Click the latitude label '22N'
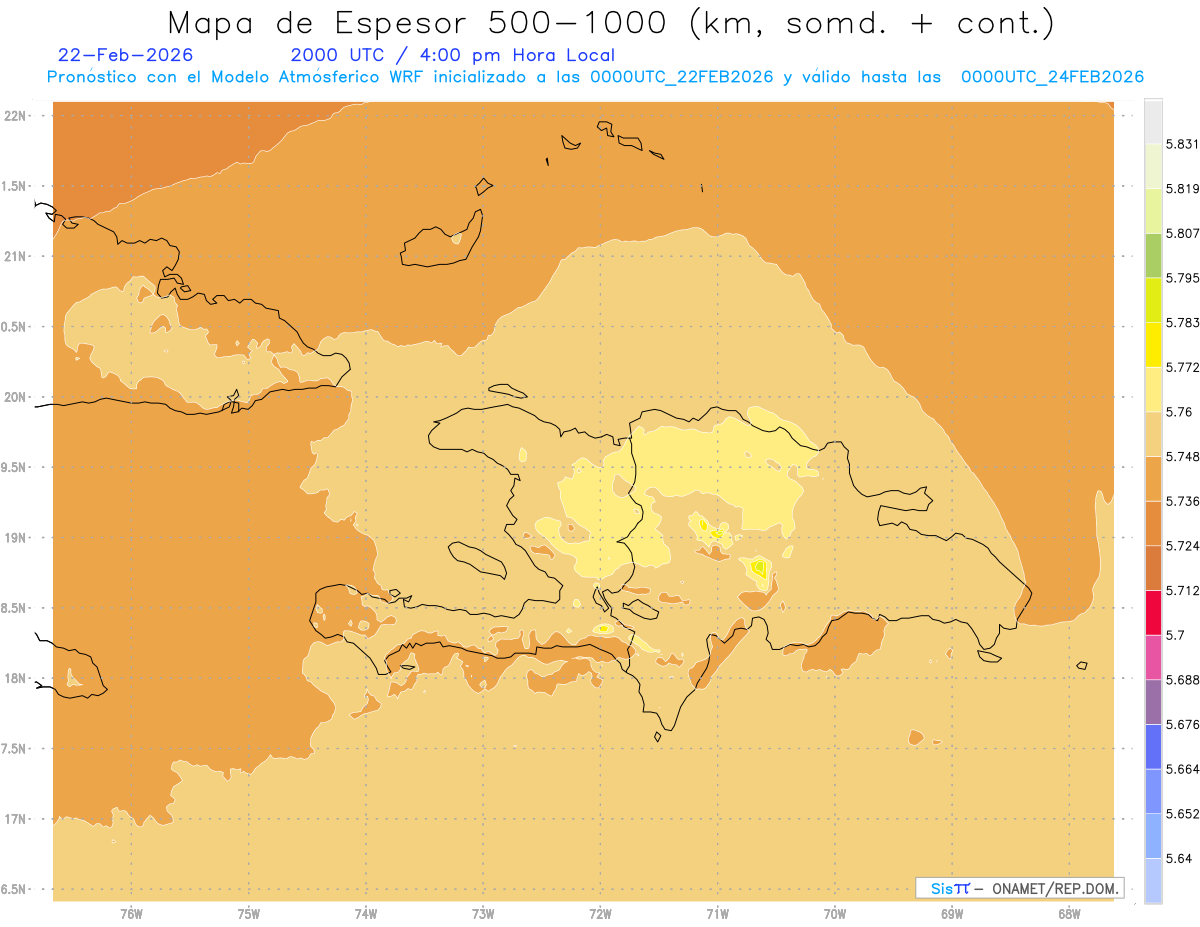 click(x=17, y=115)
